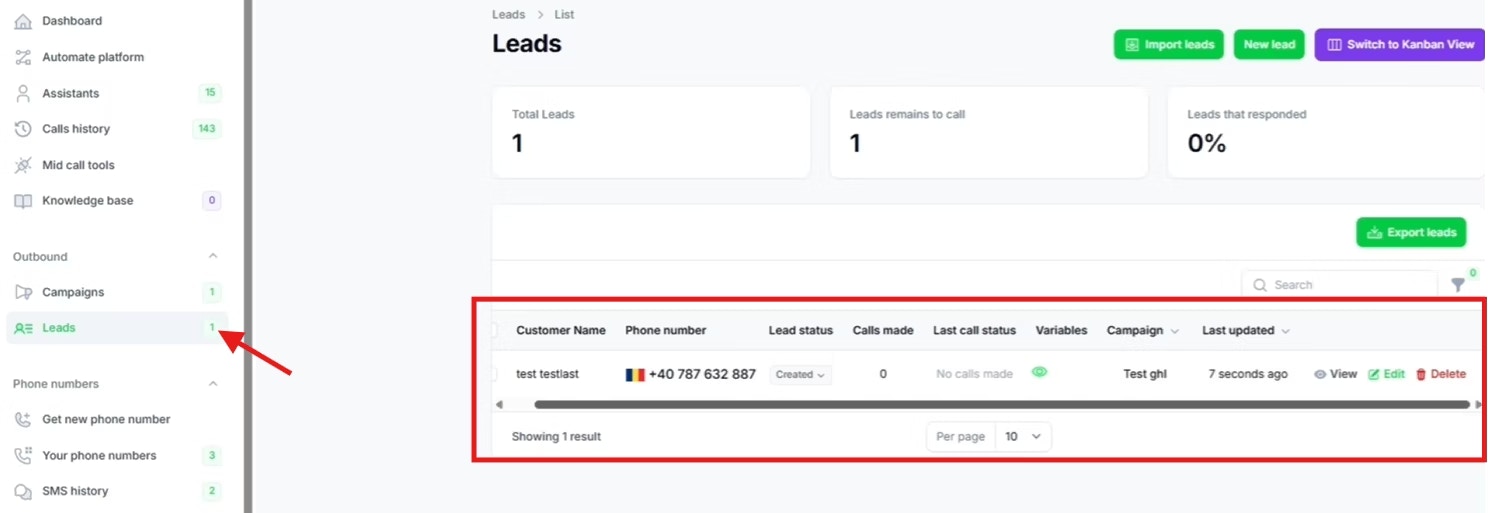Click the No calls made status text
Image resolution: width=1488 pixels, height=513 pixels.
[974, 374]
